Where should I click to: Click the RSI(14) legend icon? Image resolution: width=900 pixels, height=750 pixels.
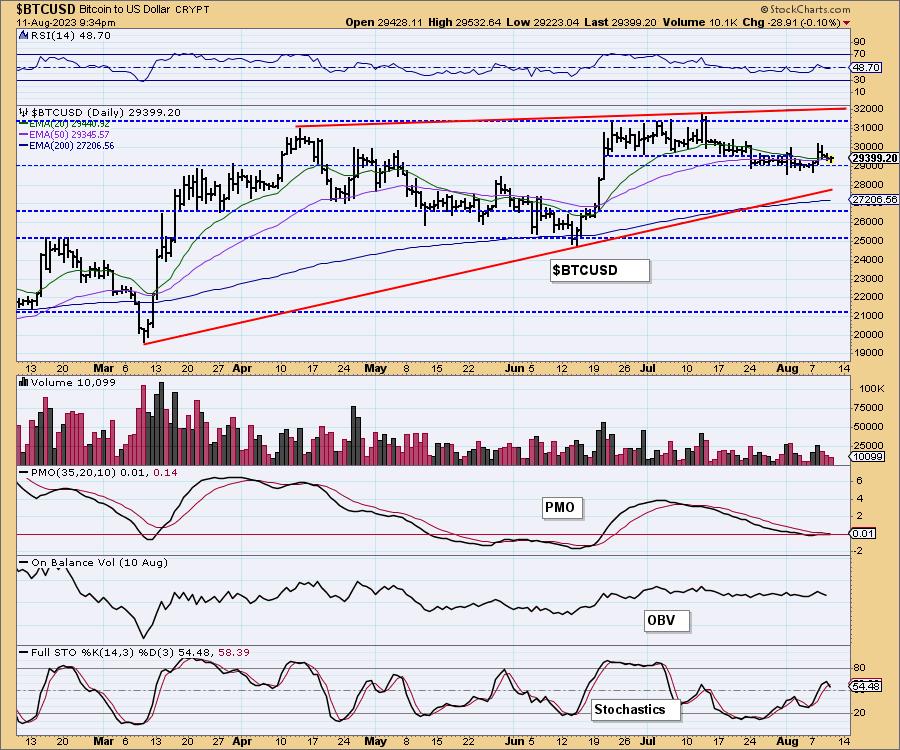point(23,36)
